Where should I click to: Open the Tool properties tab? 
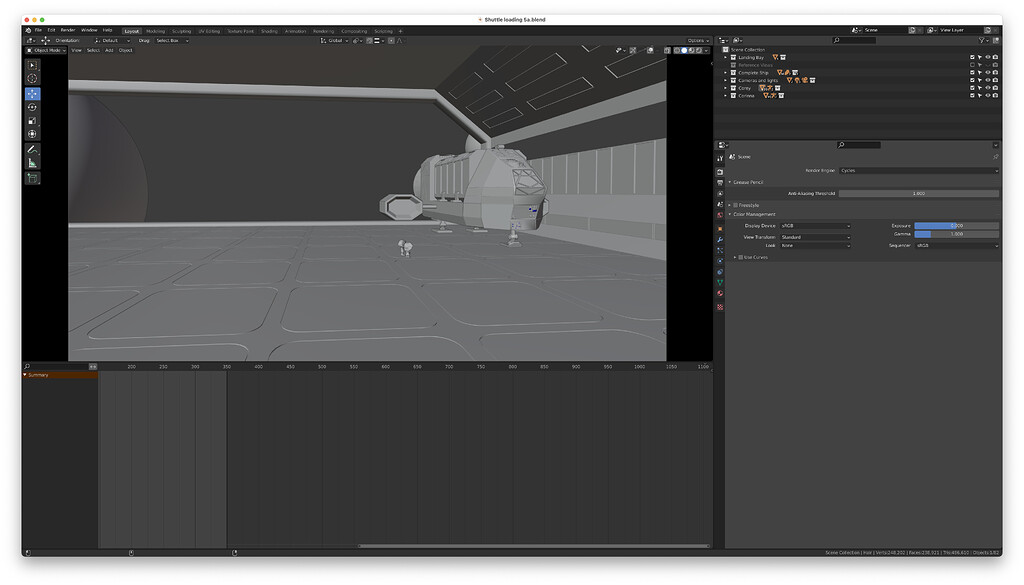click(x=720, y=158)
